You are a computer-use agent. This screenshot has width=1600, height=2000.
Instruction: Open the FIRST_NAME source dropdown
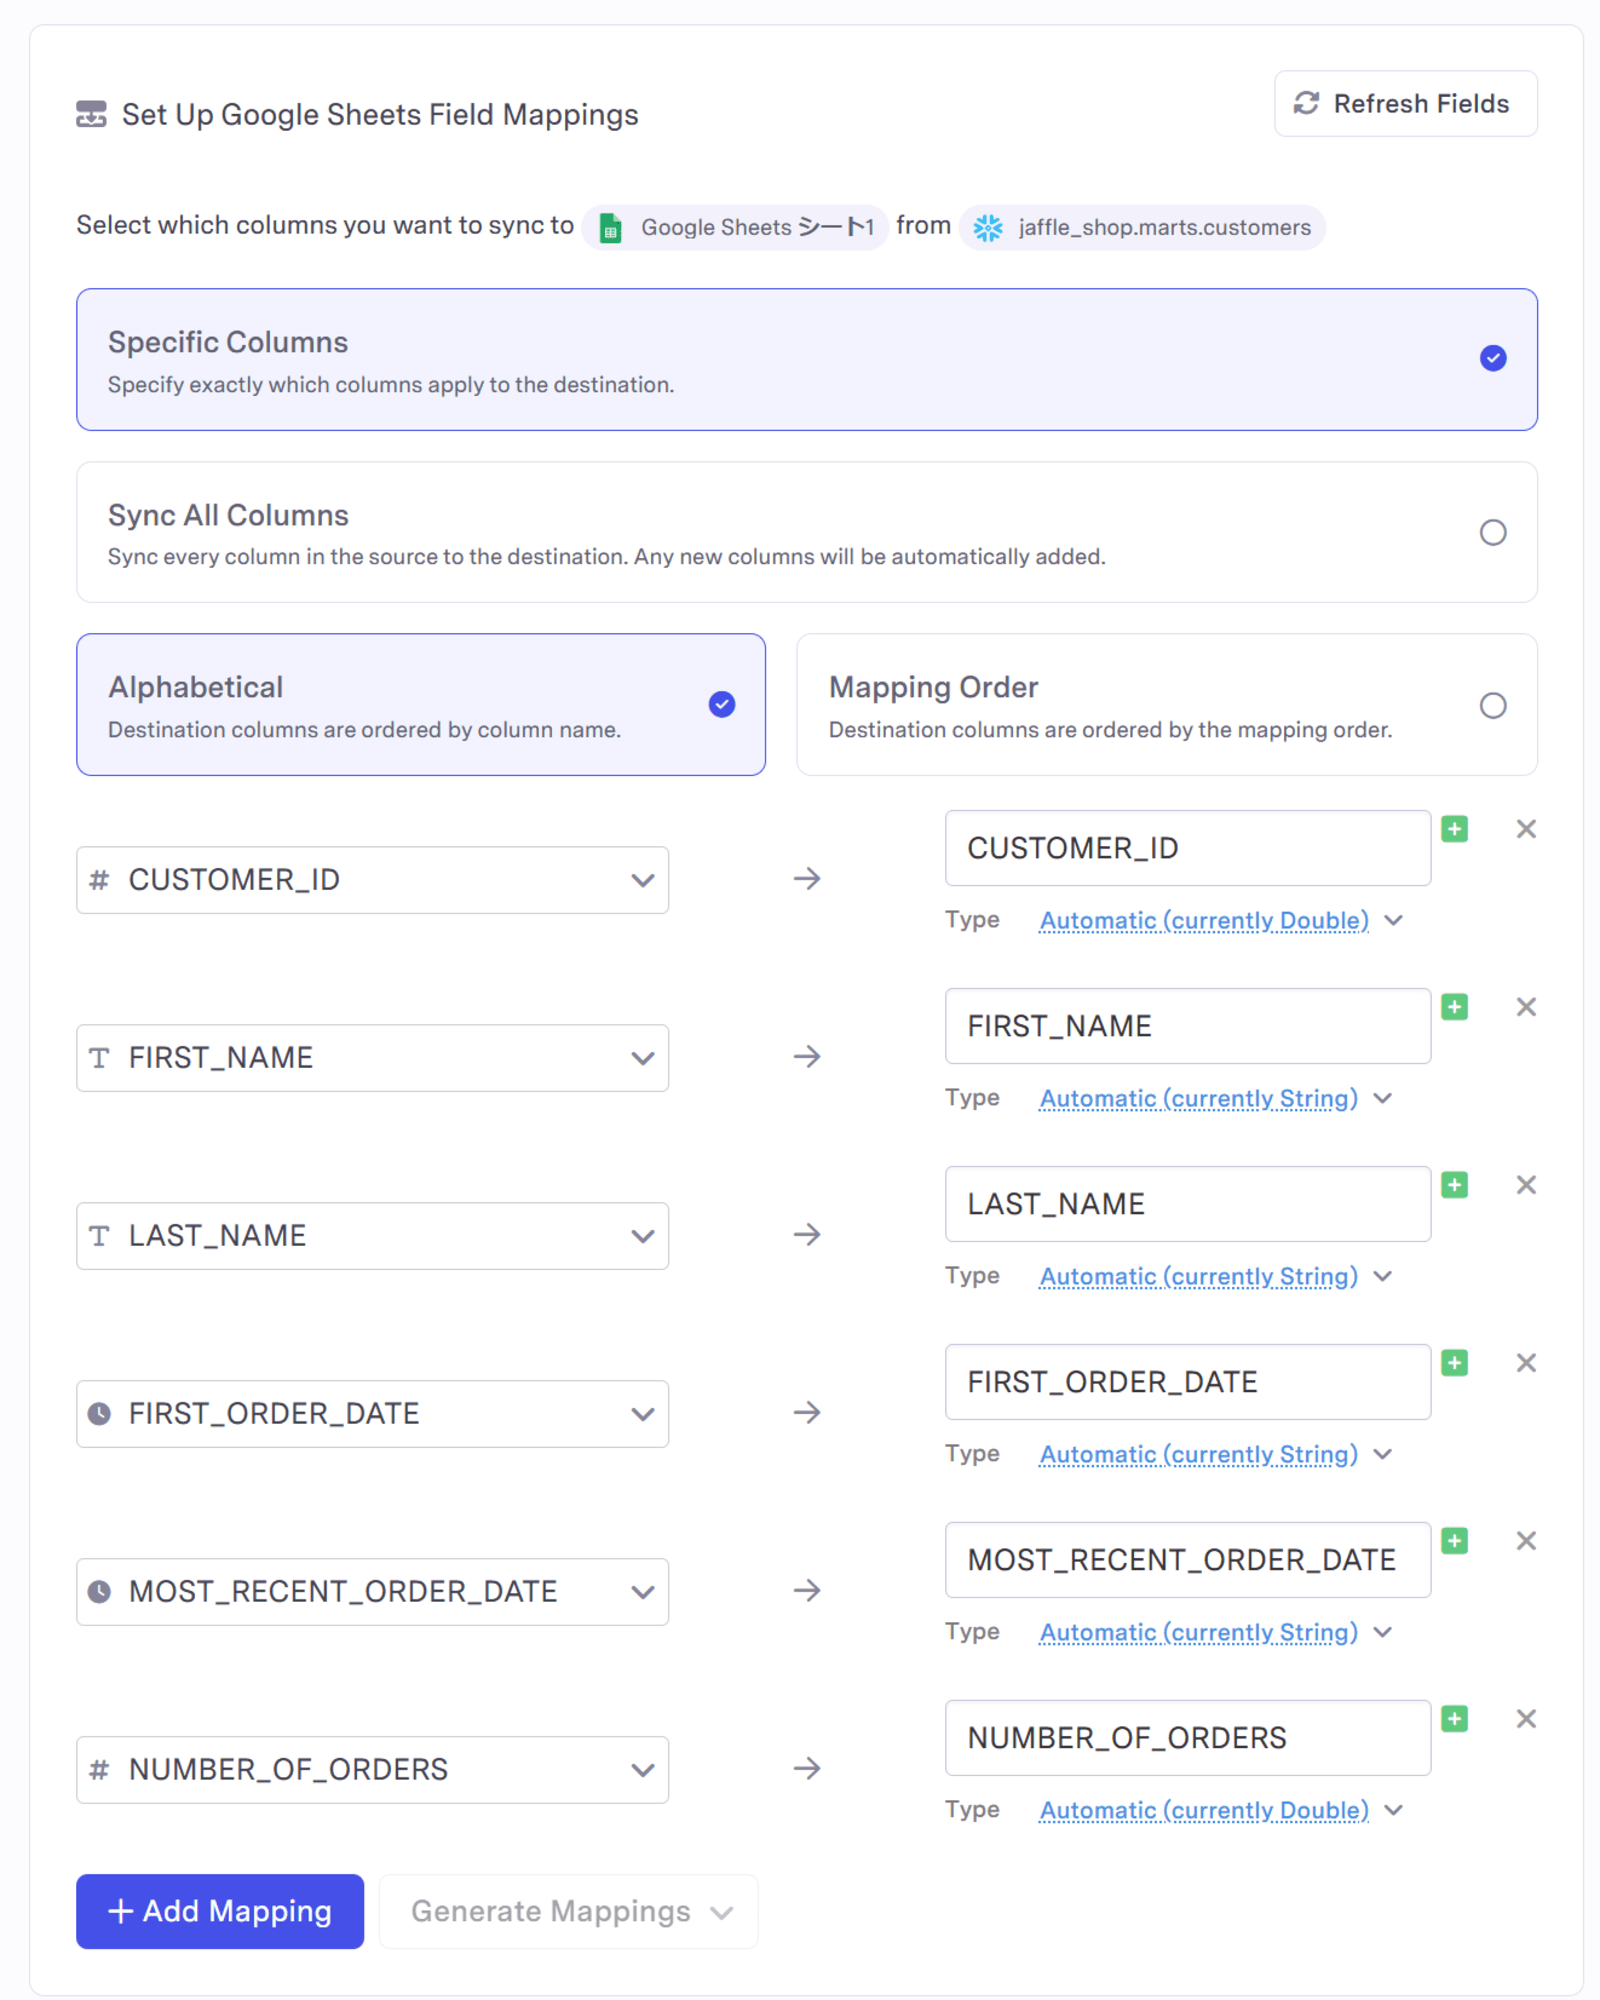click(x=372, y=1058)
